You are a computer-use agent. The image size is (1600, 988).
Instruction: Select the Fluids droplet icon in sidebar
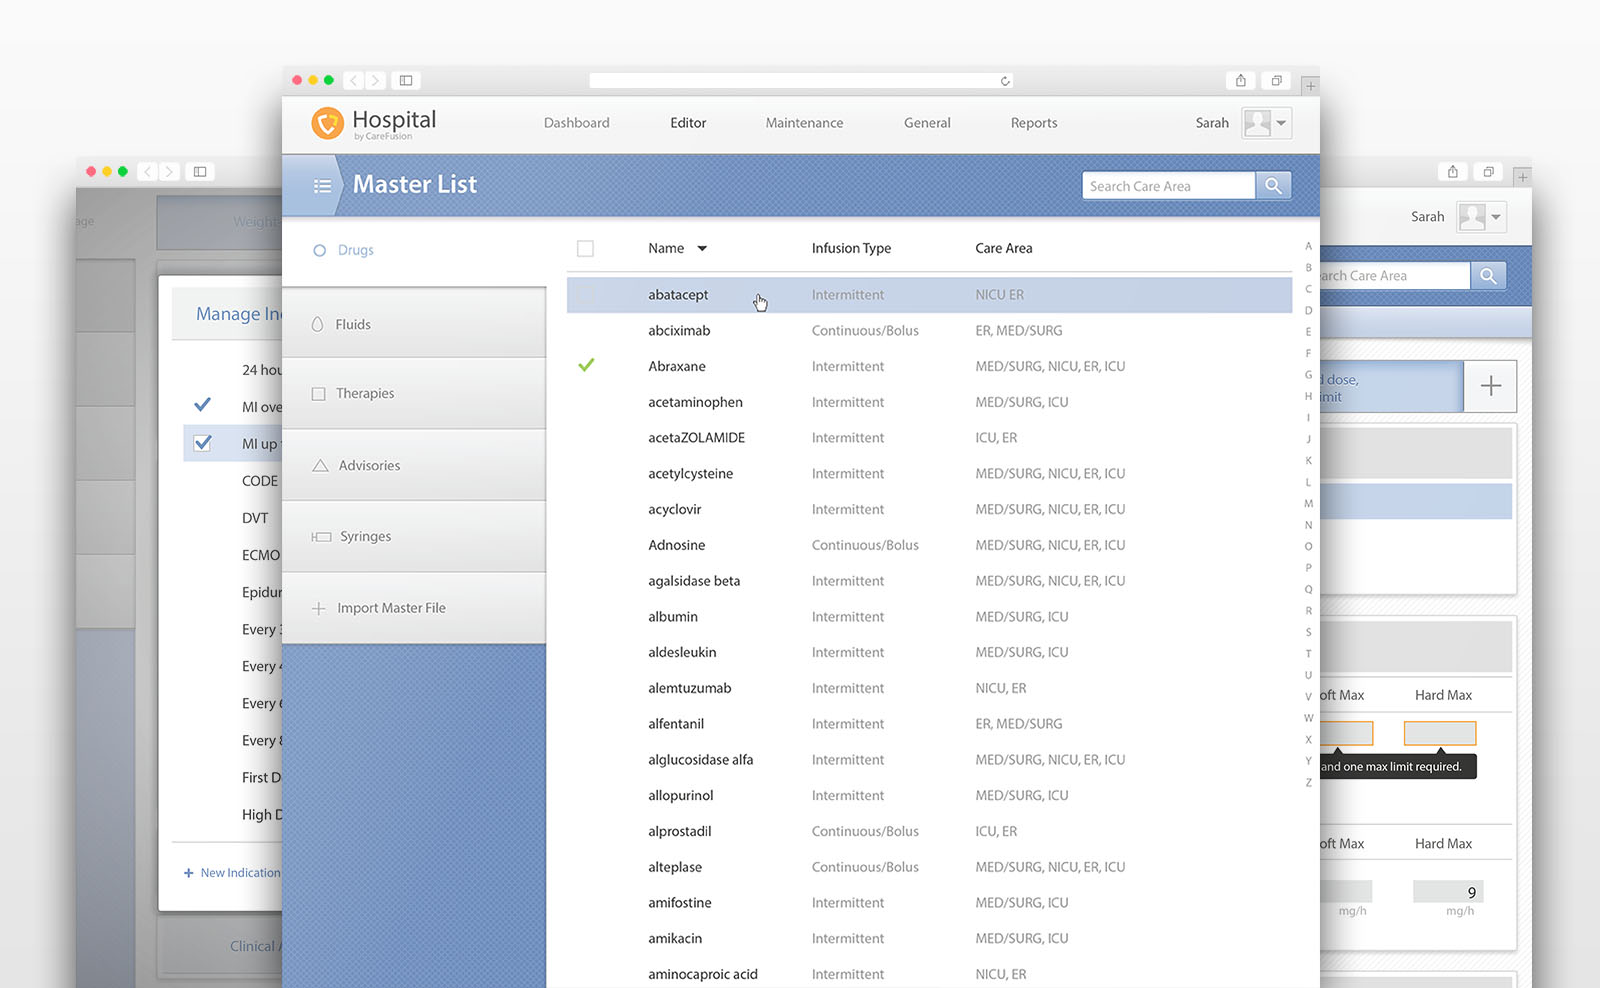[x=316, y=323]
